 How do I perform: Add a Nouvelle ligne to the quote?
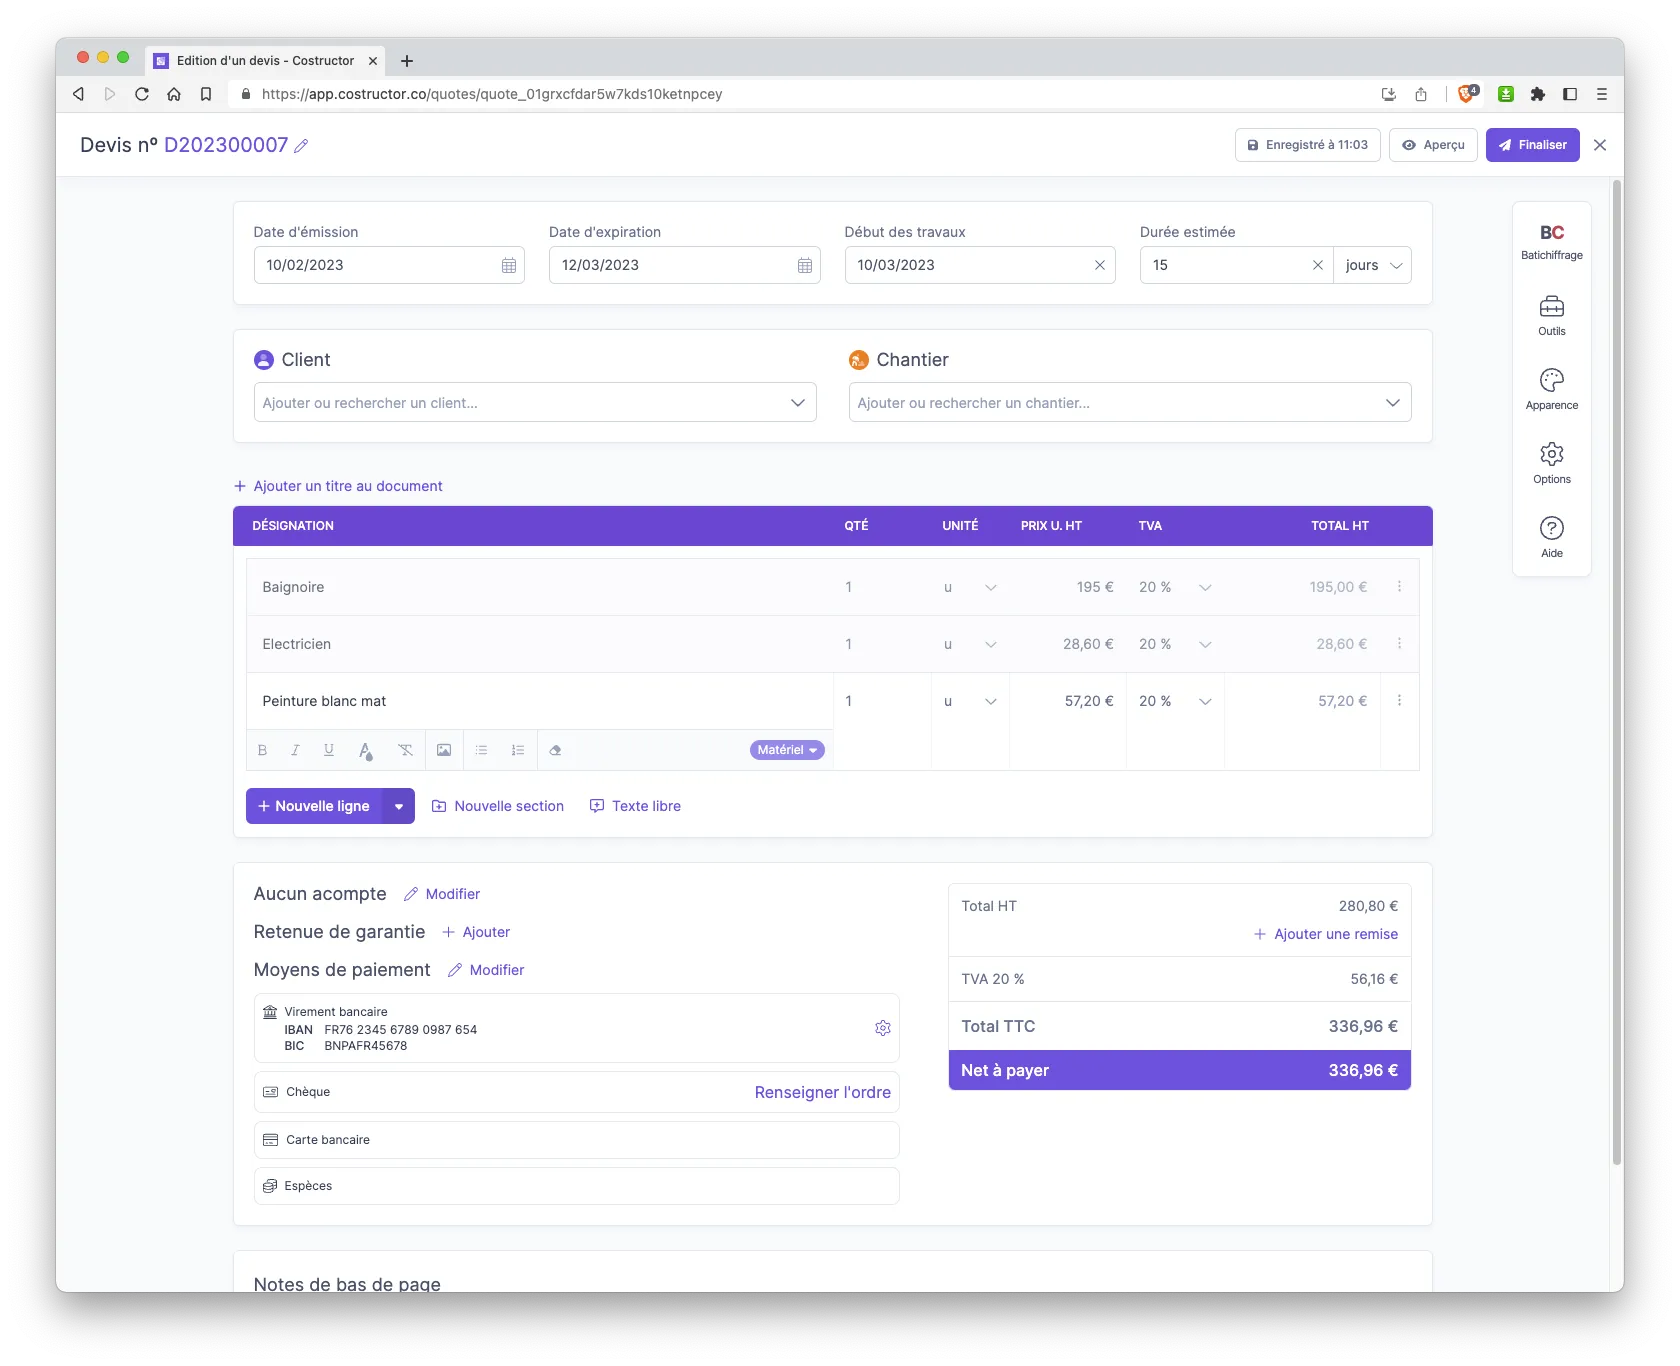click(x=314, y=806)
